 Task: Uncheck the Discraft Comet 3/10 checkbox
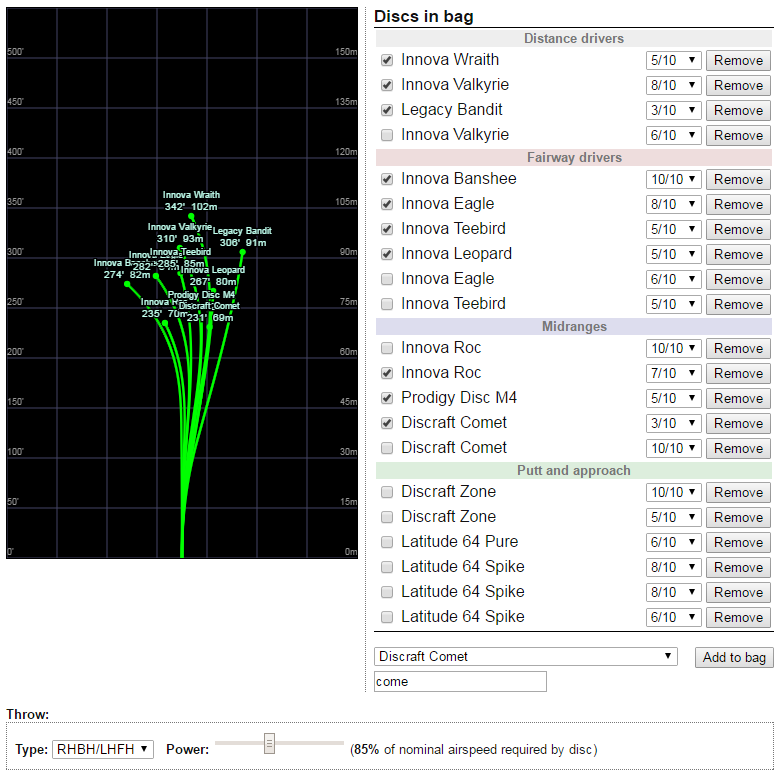387,423
